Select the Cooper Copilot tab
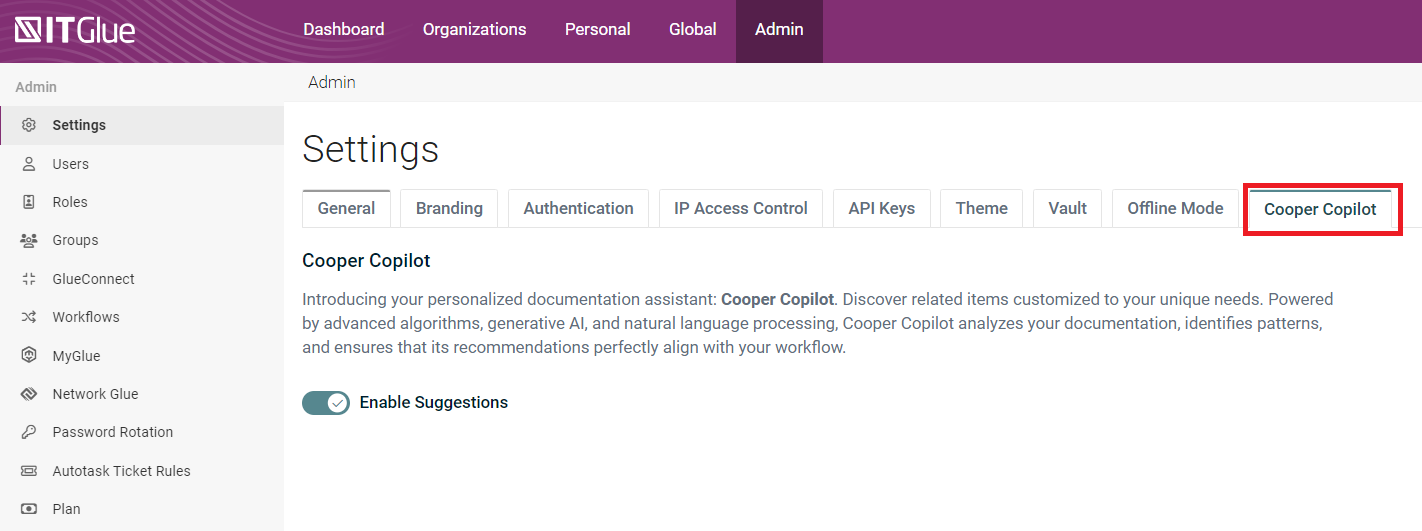The width and height of the screenshot is (1422, 531). pyautogui.click(x=1320, y=209)
